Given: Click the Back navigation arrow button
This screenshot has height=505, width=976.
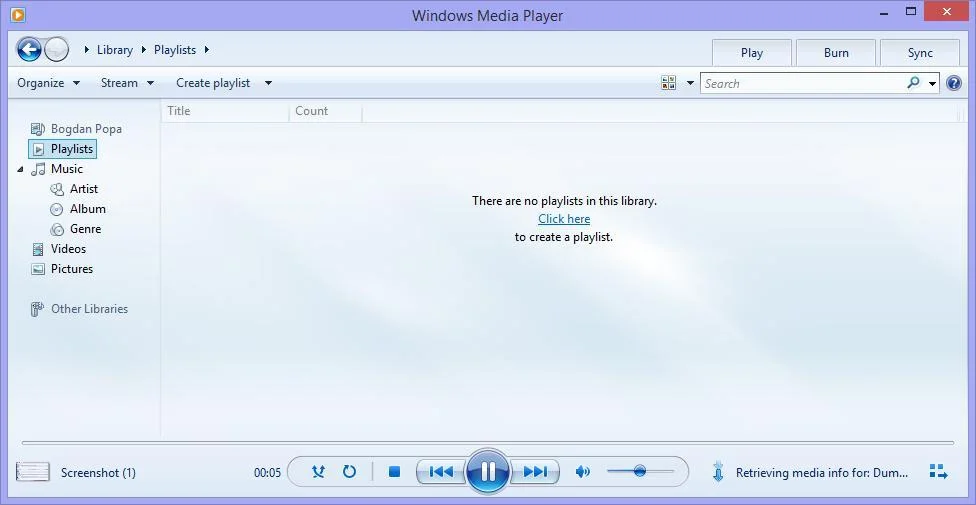Looking at the screenshot, I should [29, 49].
